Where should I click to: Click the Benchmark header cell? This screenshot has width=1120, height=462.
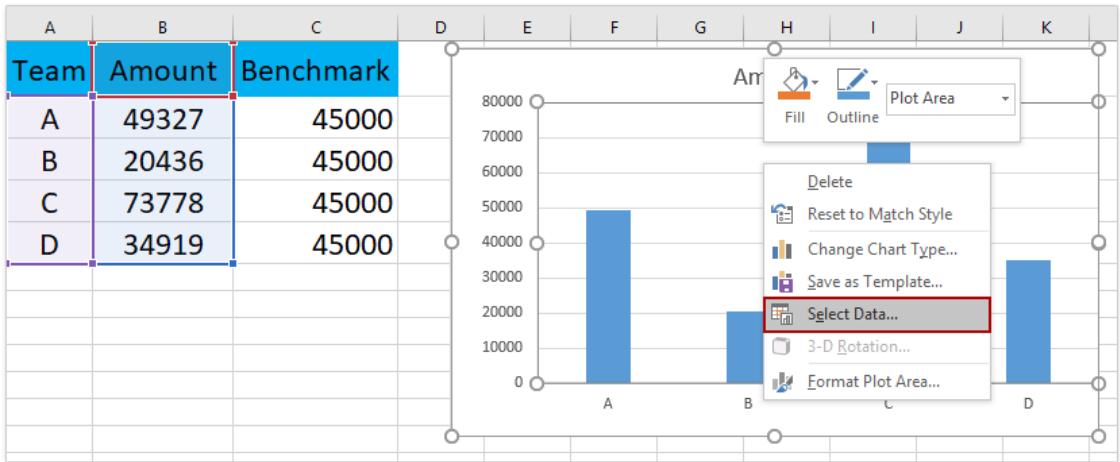click(x=316, y=69)
